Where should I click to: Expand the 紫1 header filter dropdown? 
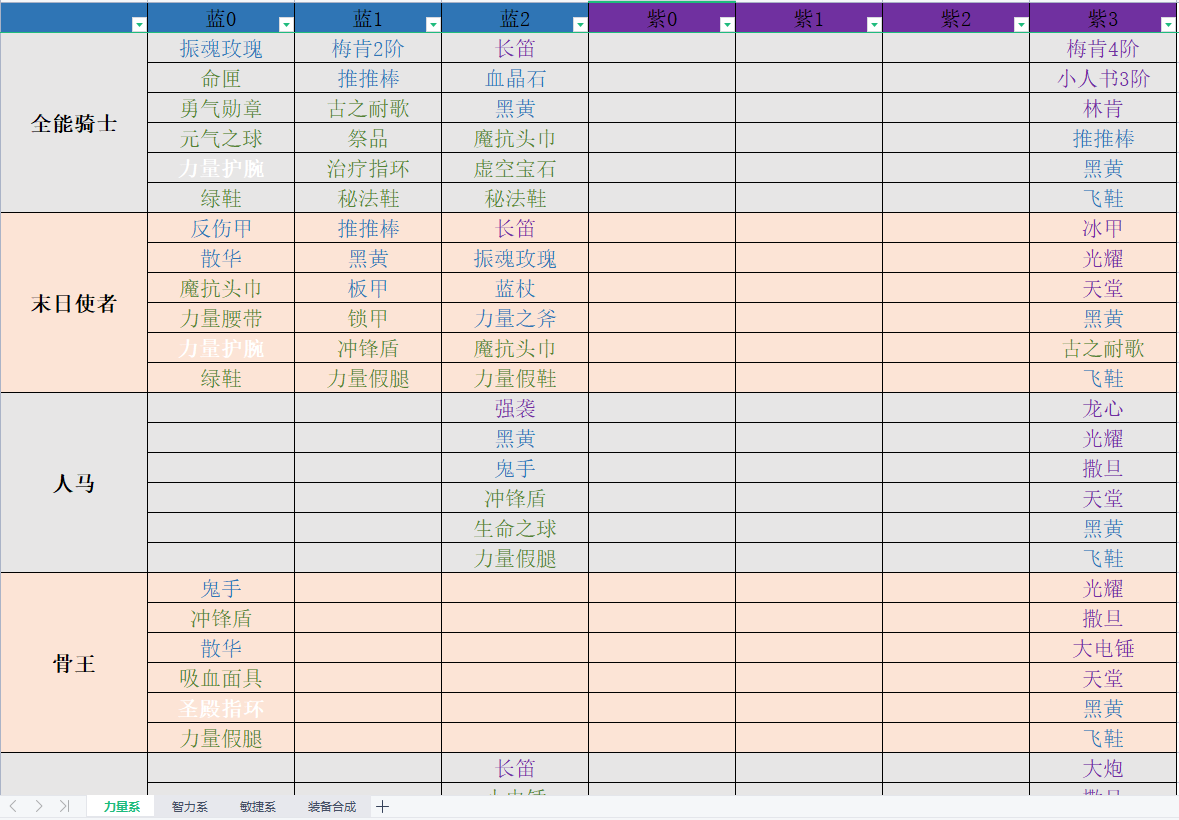tap(874, 24)
